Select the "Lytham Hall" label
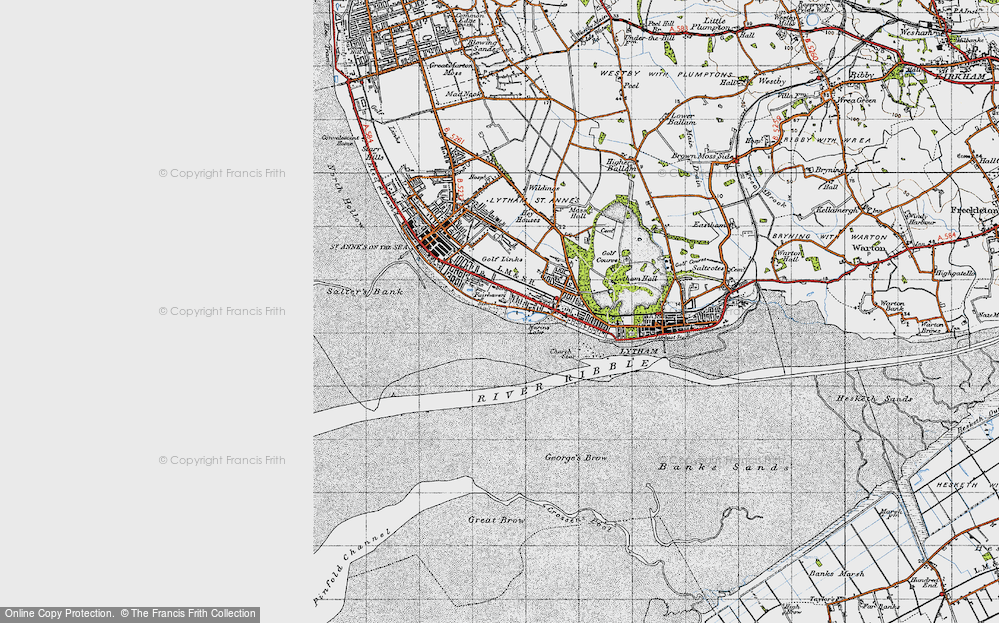The width and height of the screenshot is (999, 623). (x=636, y=279)
